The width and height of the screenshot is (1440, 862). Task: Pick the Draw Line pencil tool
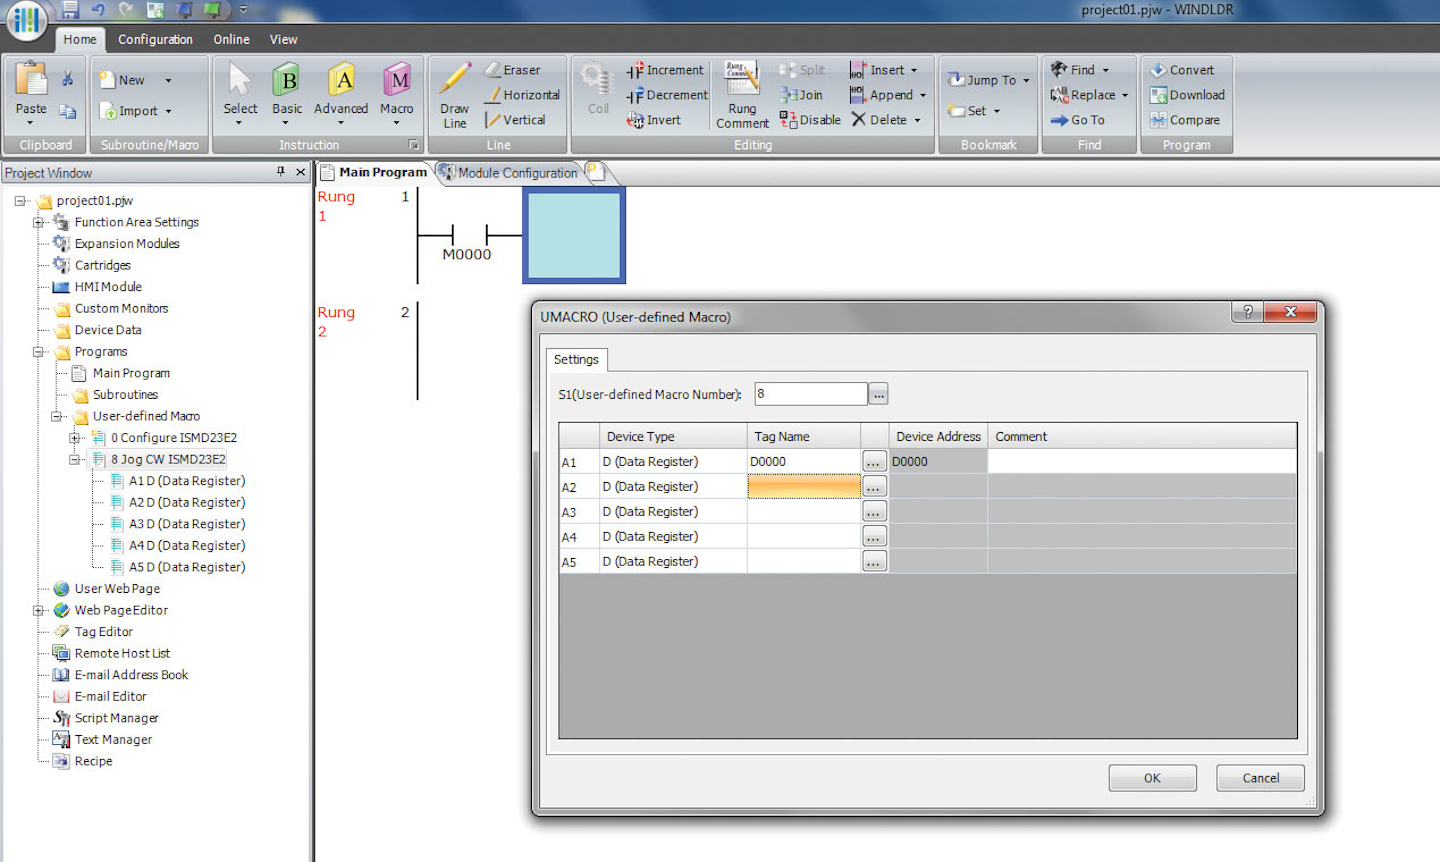pos(455,80)
